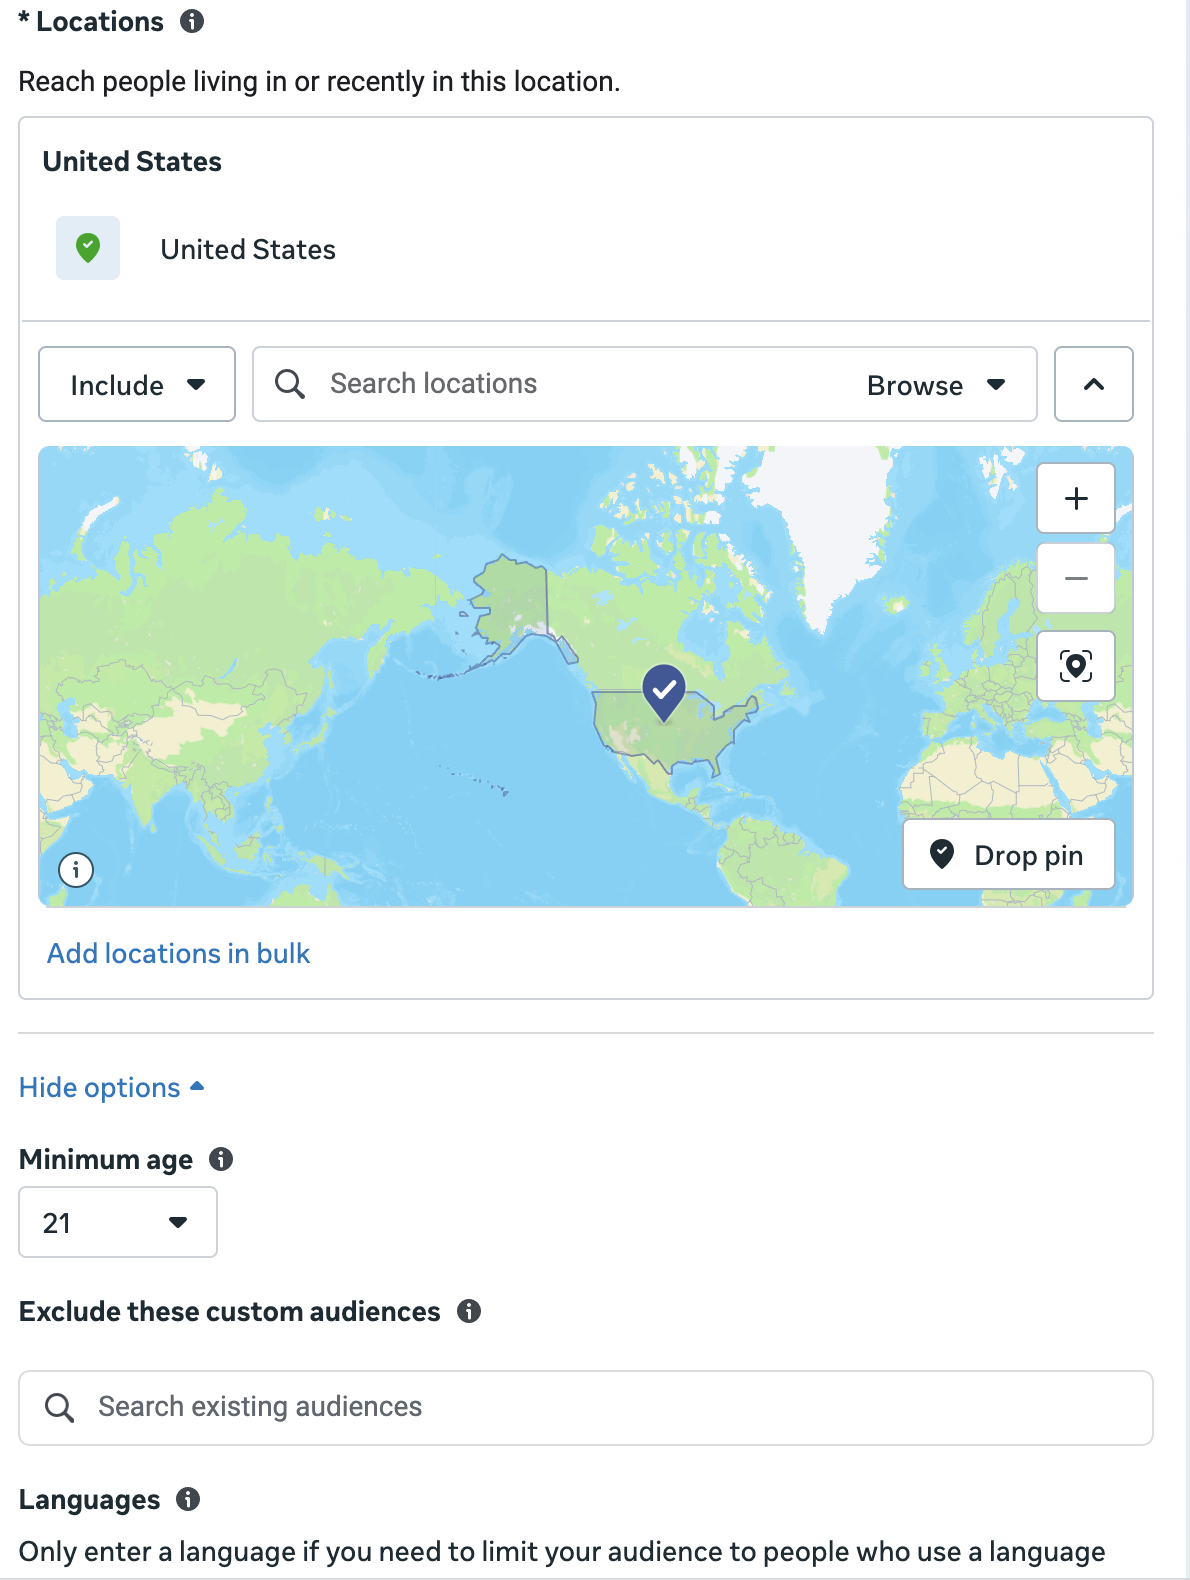Zoom out on the map
This screenshot has height=1580, width=1190.
click(1075, 578)
